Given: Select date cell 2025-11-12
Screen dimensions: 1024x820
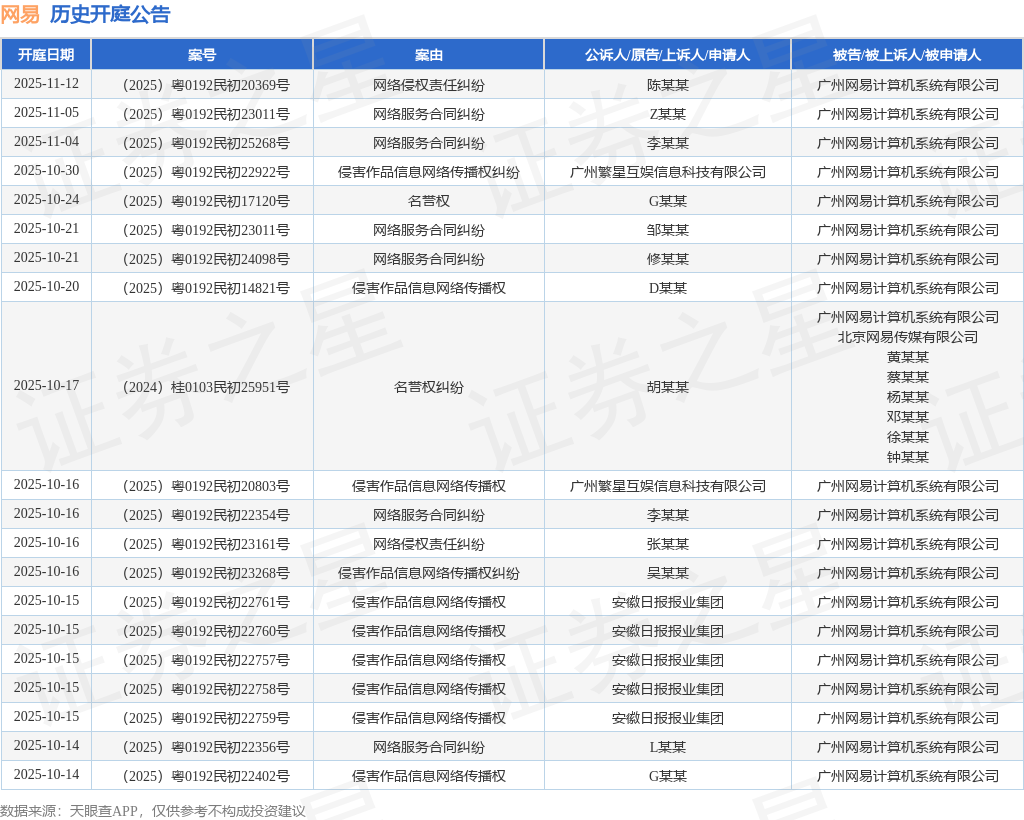Looking at the screenshot, I should (x=46, y=84).
